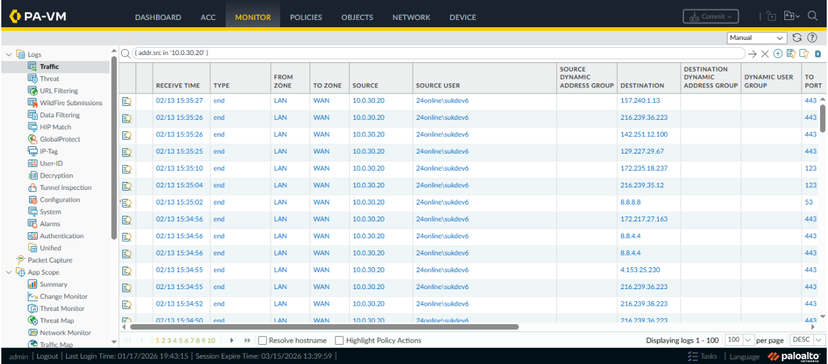828x364 pixels.
Task: Open Alarms logs icon
Action: [32, 224]
